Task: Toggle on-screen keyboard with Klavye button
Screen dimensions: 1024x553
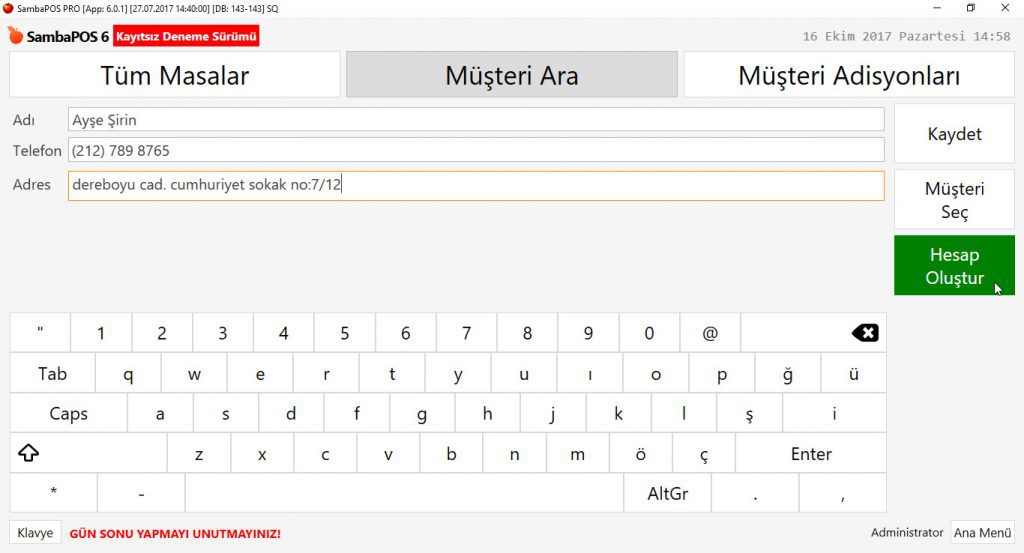Action: (35, 533)
